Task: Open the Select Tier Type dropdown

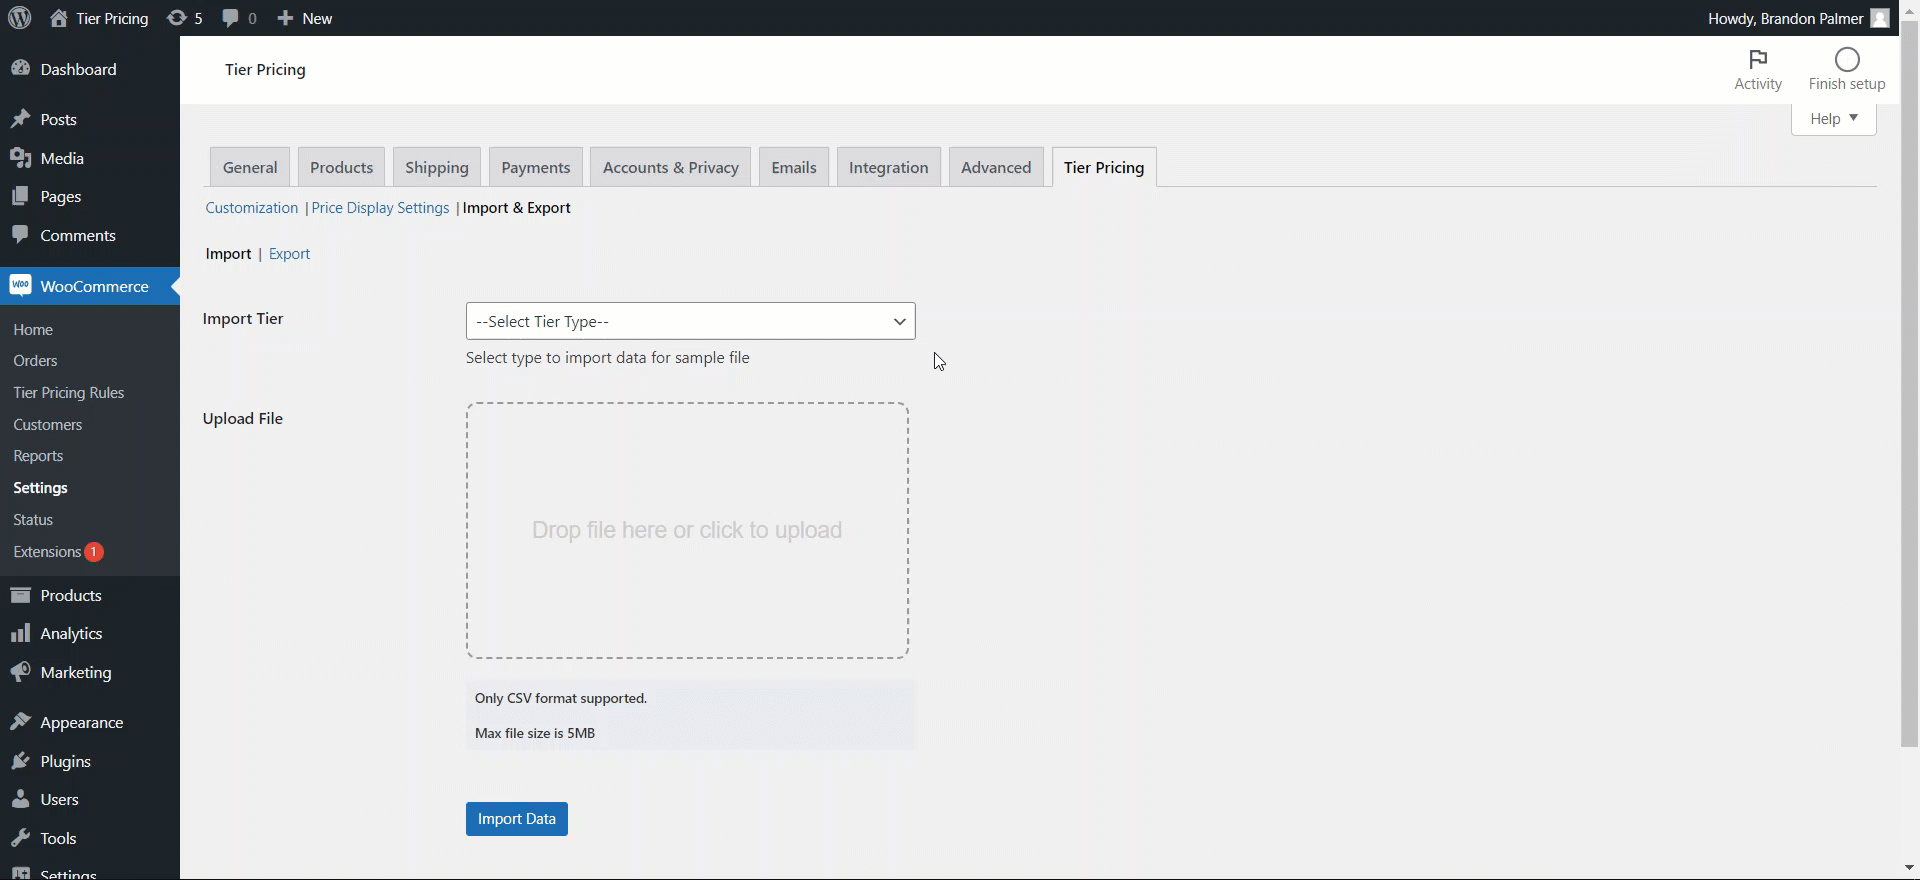Action: tap(690, 321)
